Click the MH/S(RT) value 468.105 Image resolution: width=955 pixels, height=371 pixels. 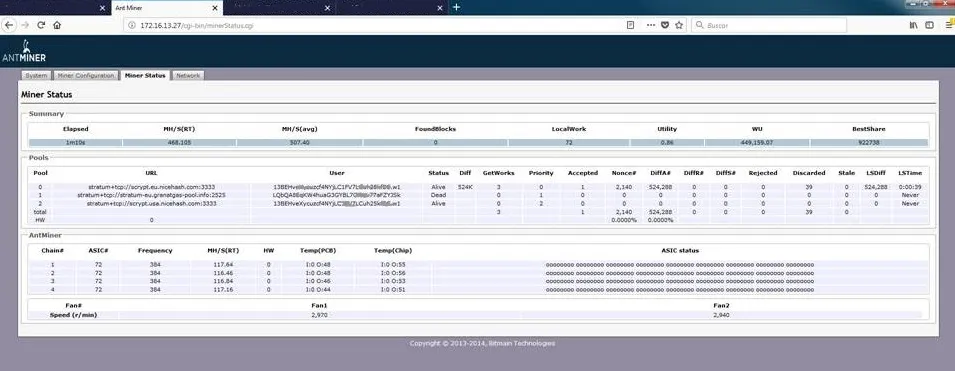[x=179, y=143]
